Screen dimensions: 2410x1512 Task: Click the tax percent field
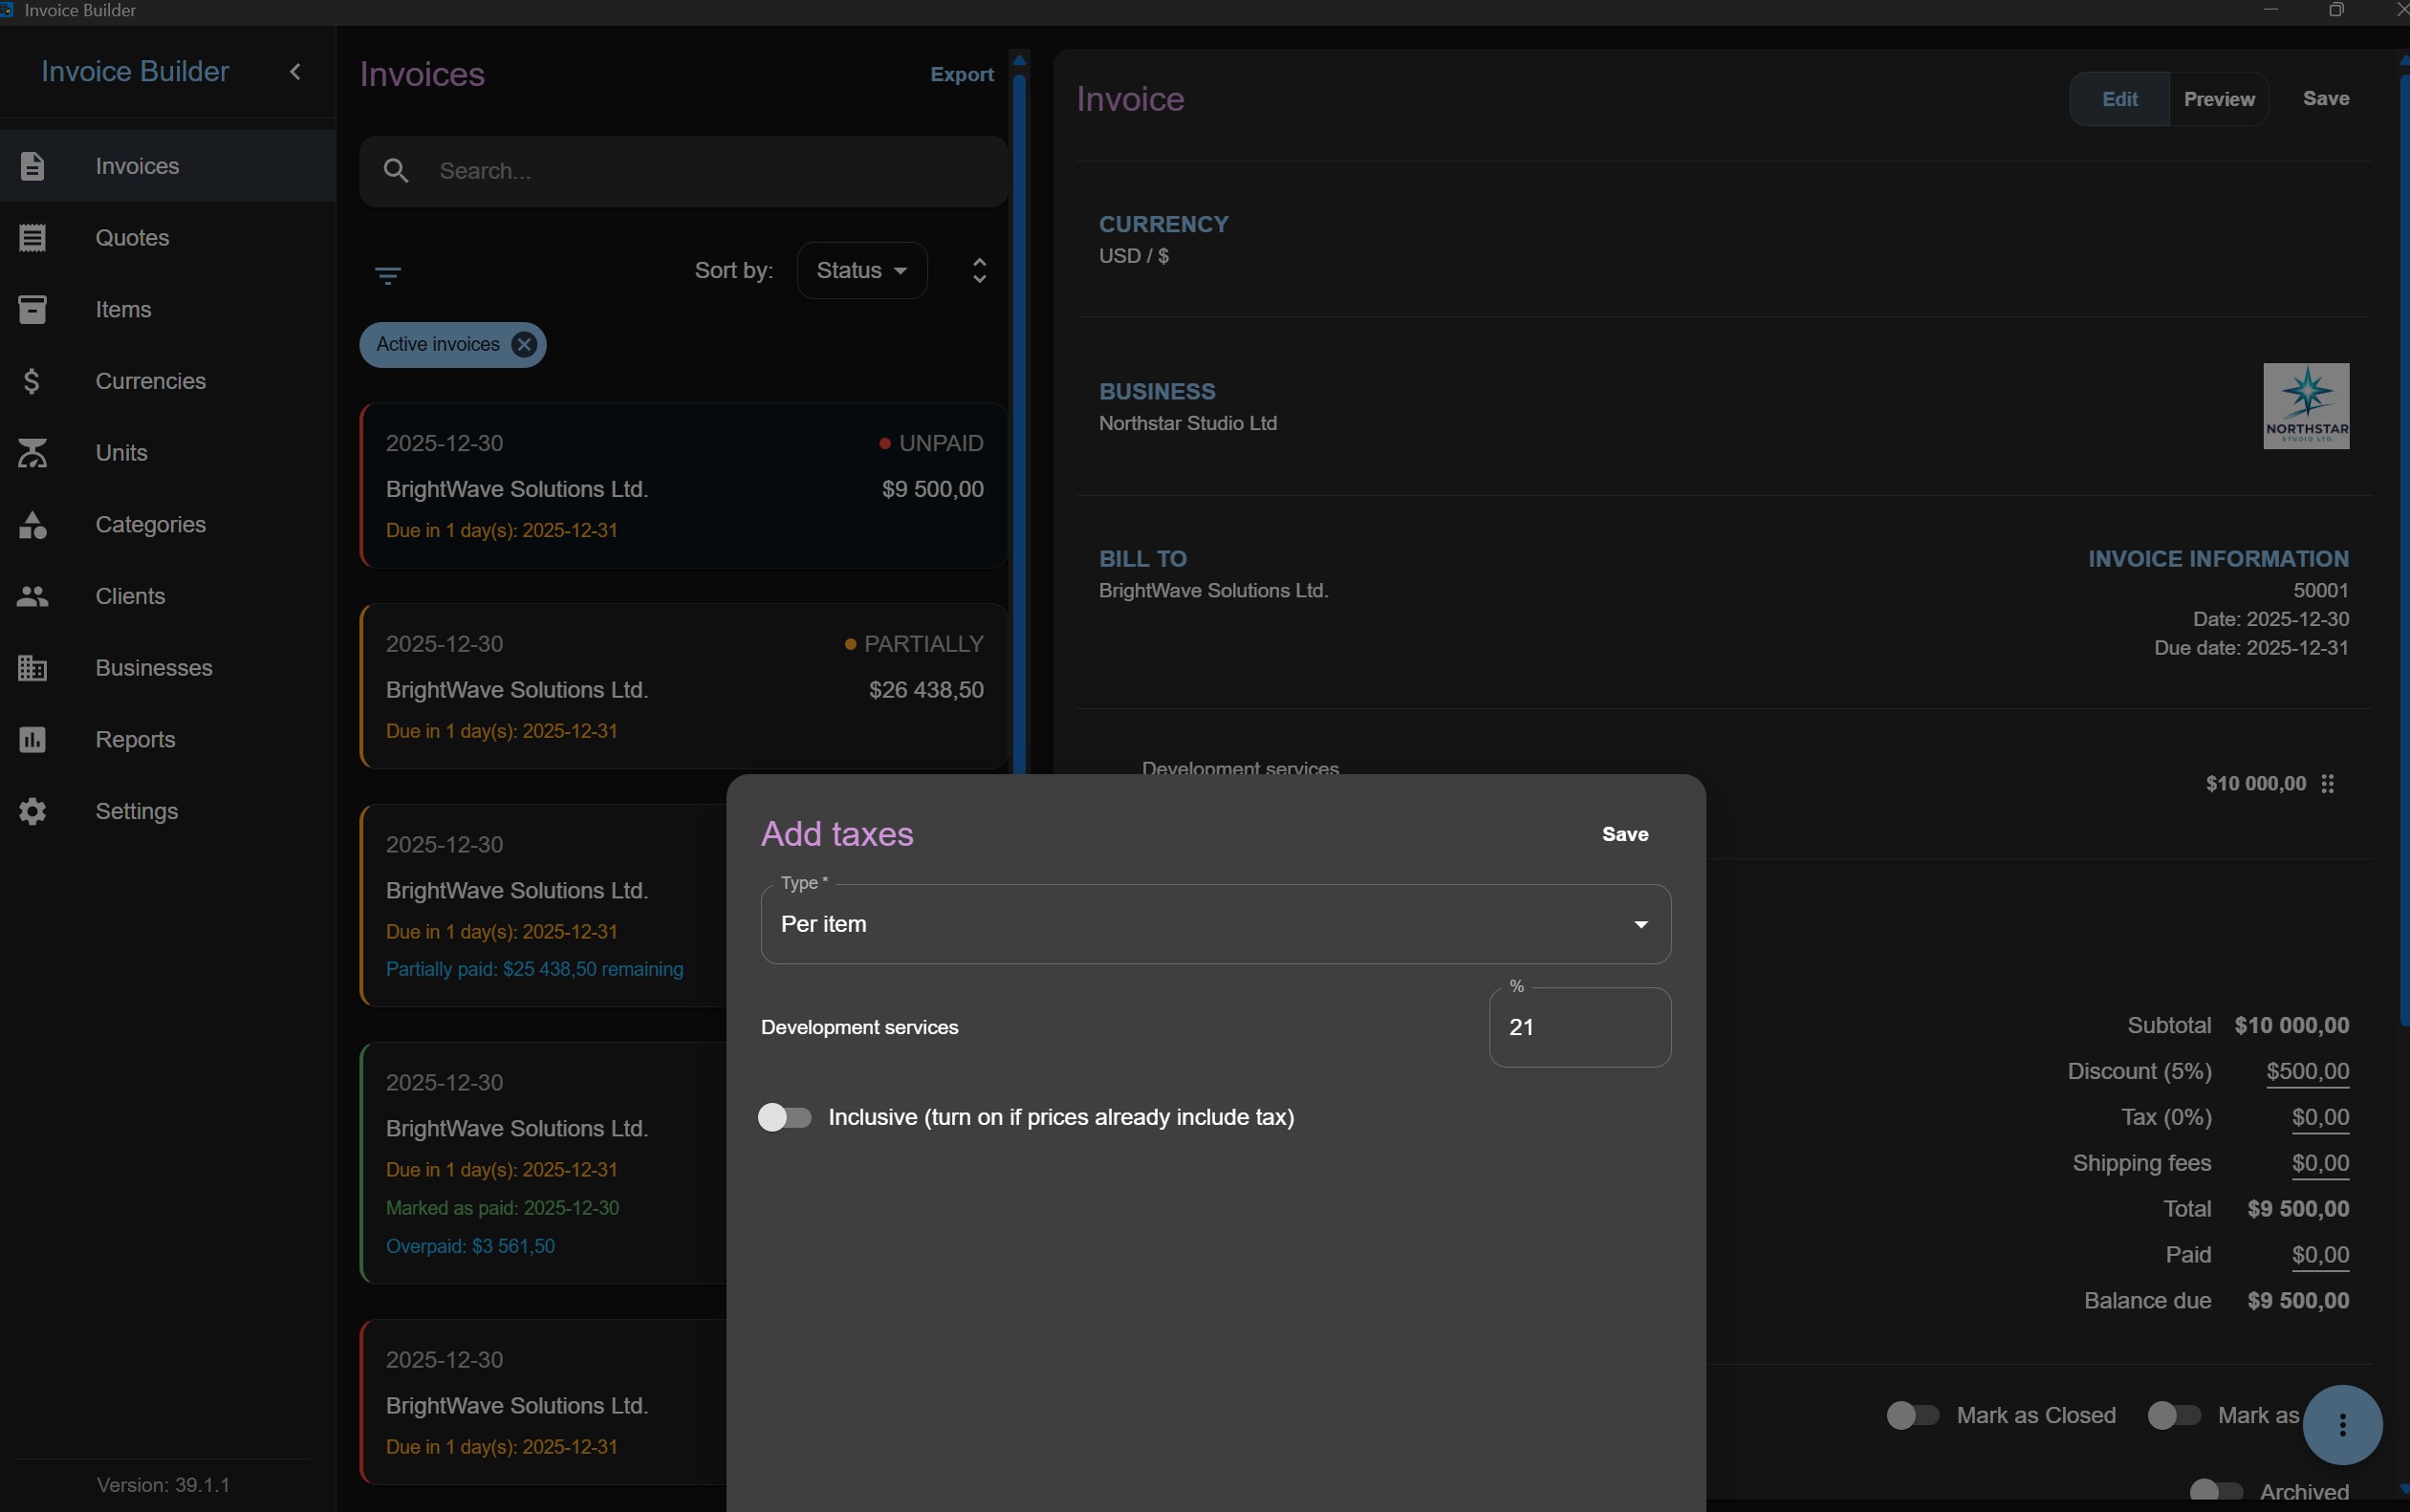(x=1579, y=1027)
